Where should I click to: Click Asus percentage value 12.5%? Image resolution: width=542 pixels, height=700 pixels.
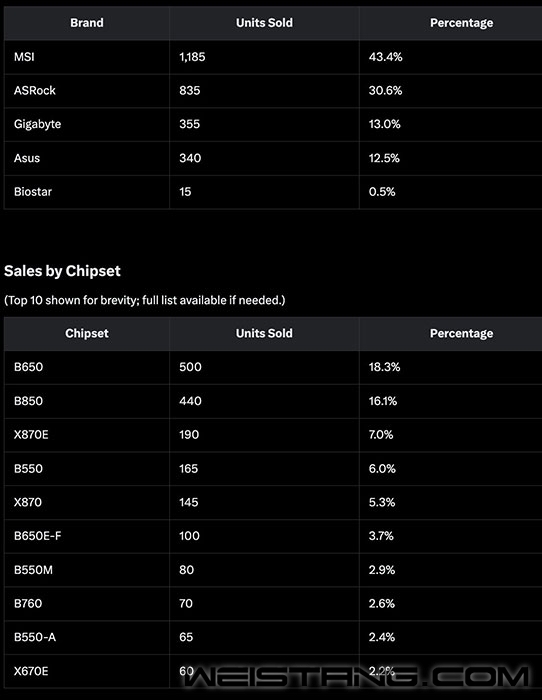point(384,158)
